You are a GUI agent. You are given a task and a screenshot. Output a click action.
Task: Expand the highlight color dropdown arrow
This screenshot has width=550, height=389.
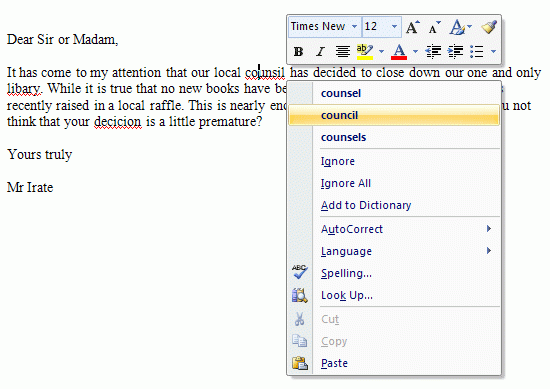[x=382, y=52]
